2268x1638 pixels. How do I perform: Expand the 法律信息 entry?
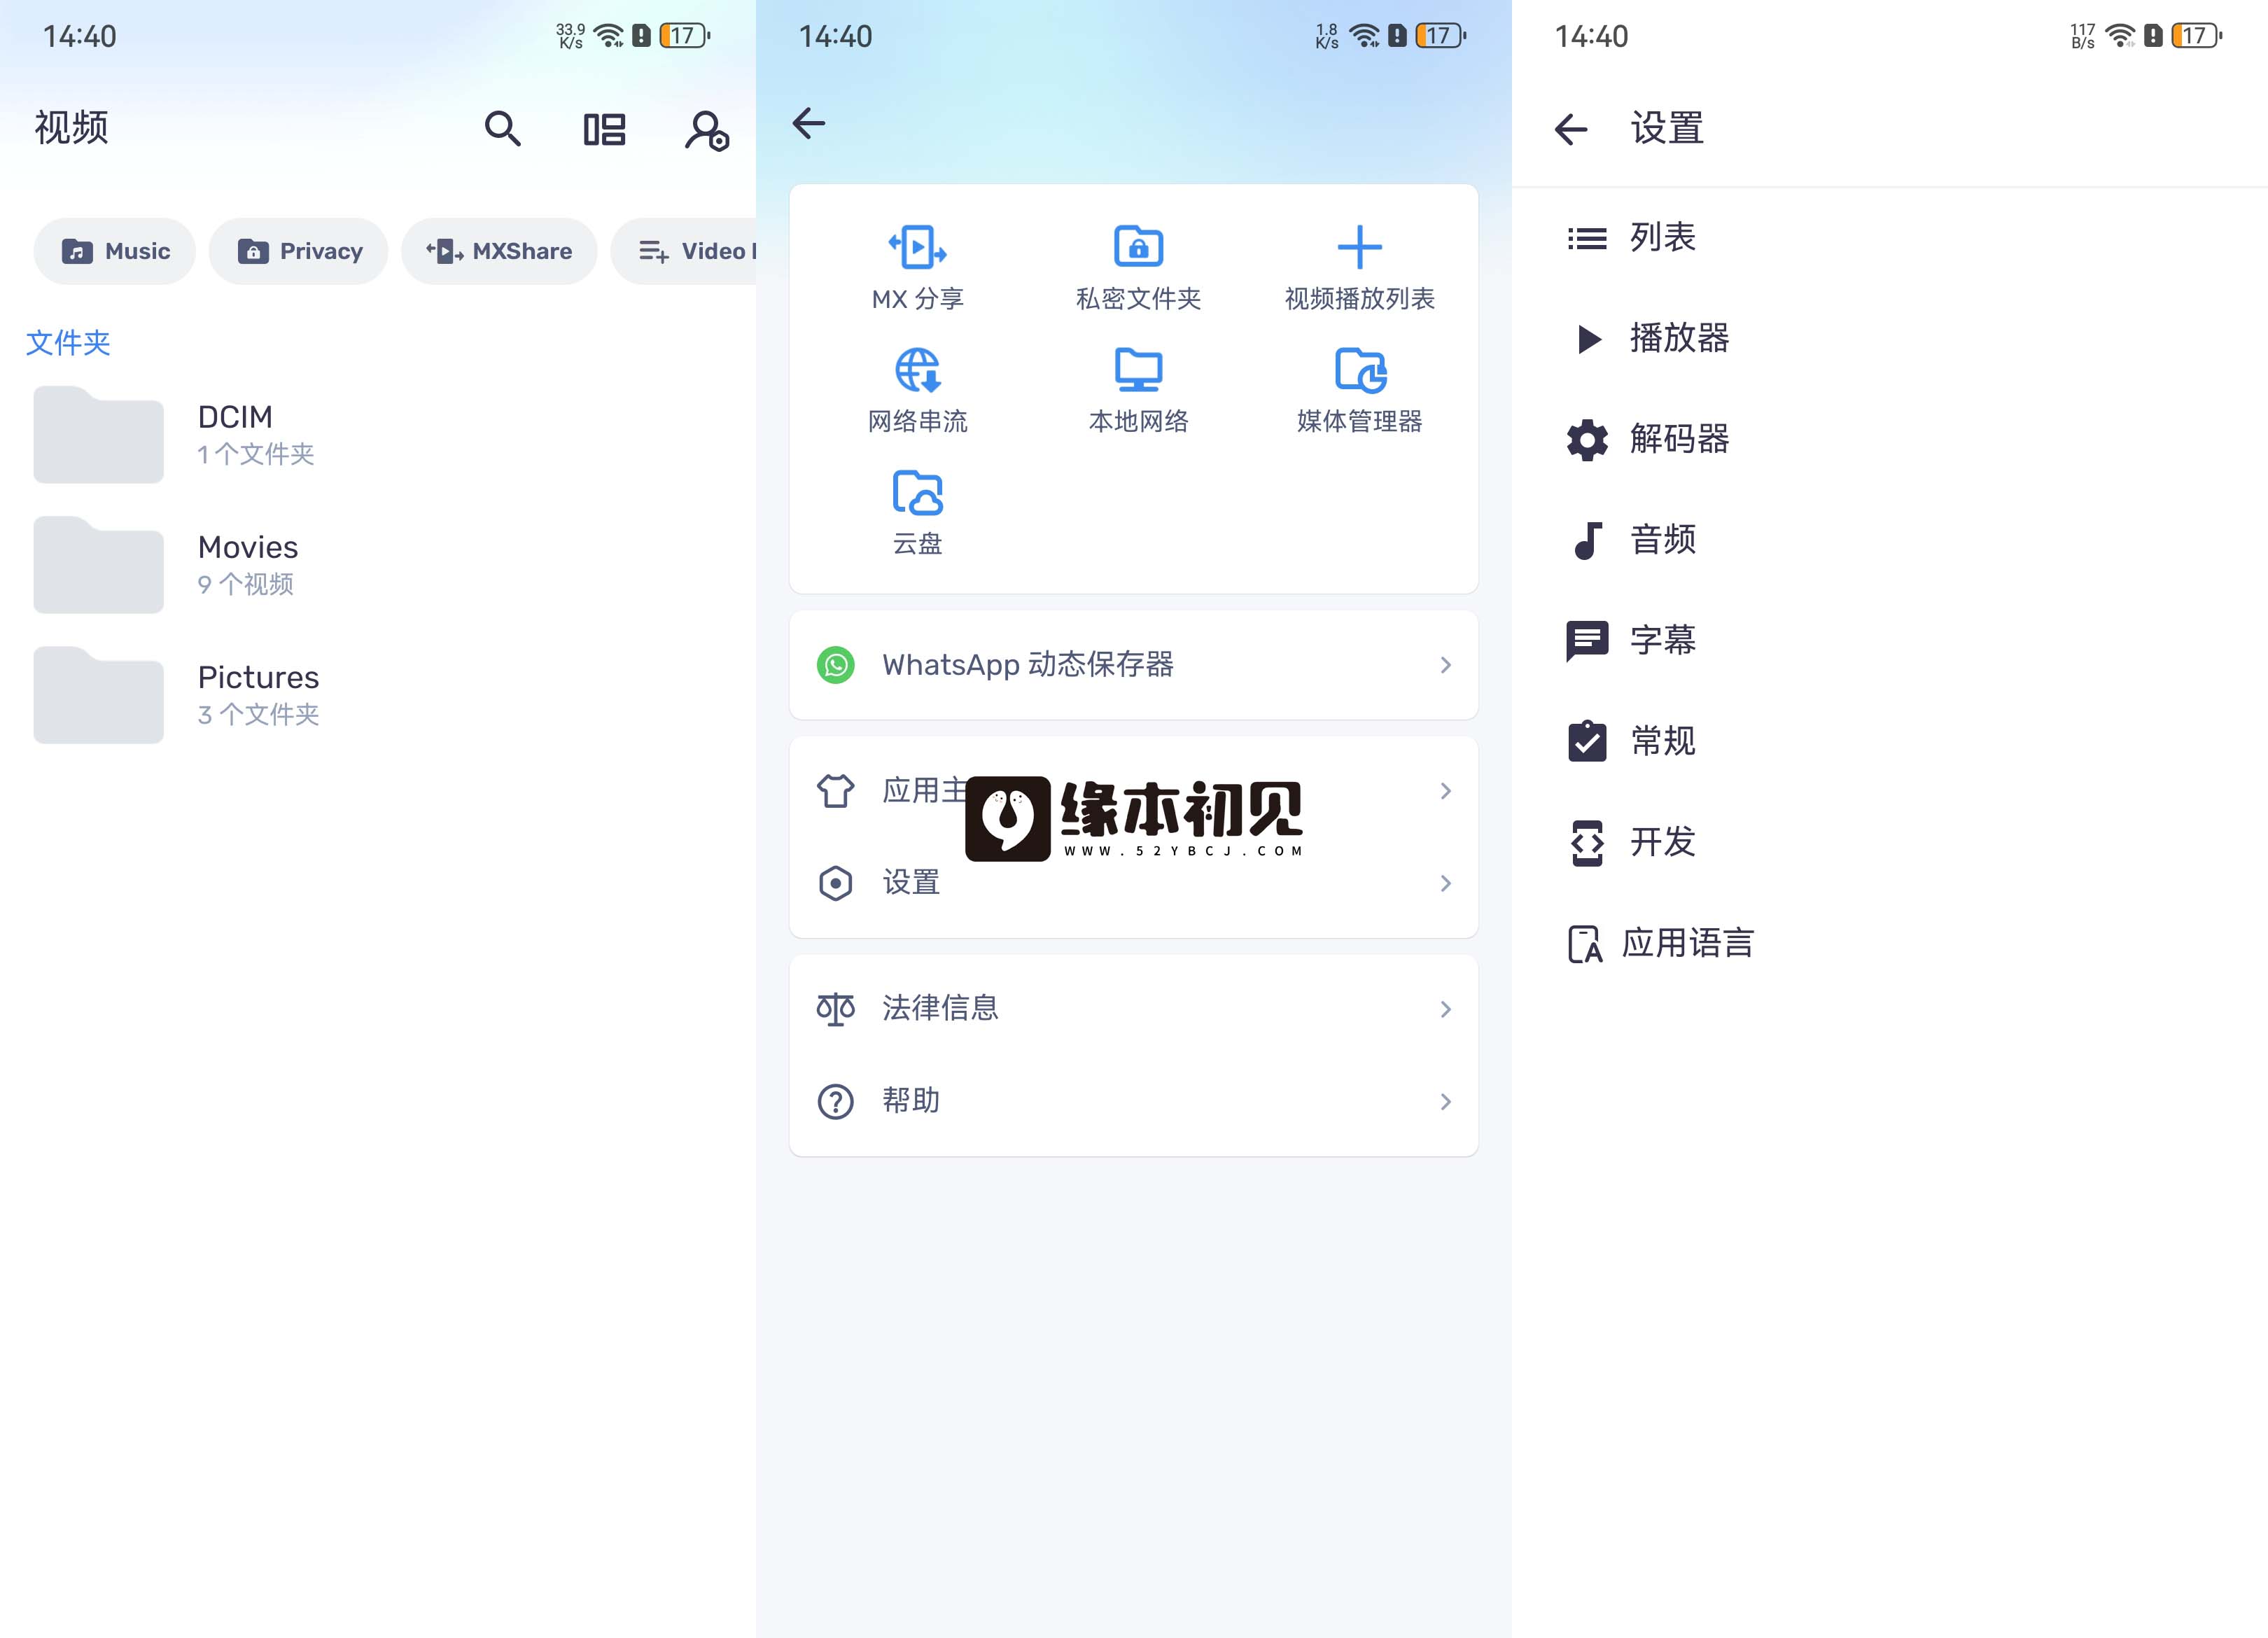coord(1132,1008)
